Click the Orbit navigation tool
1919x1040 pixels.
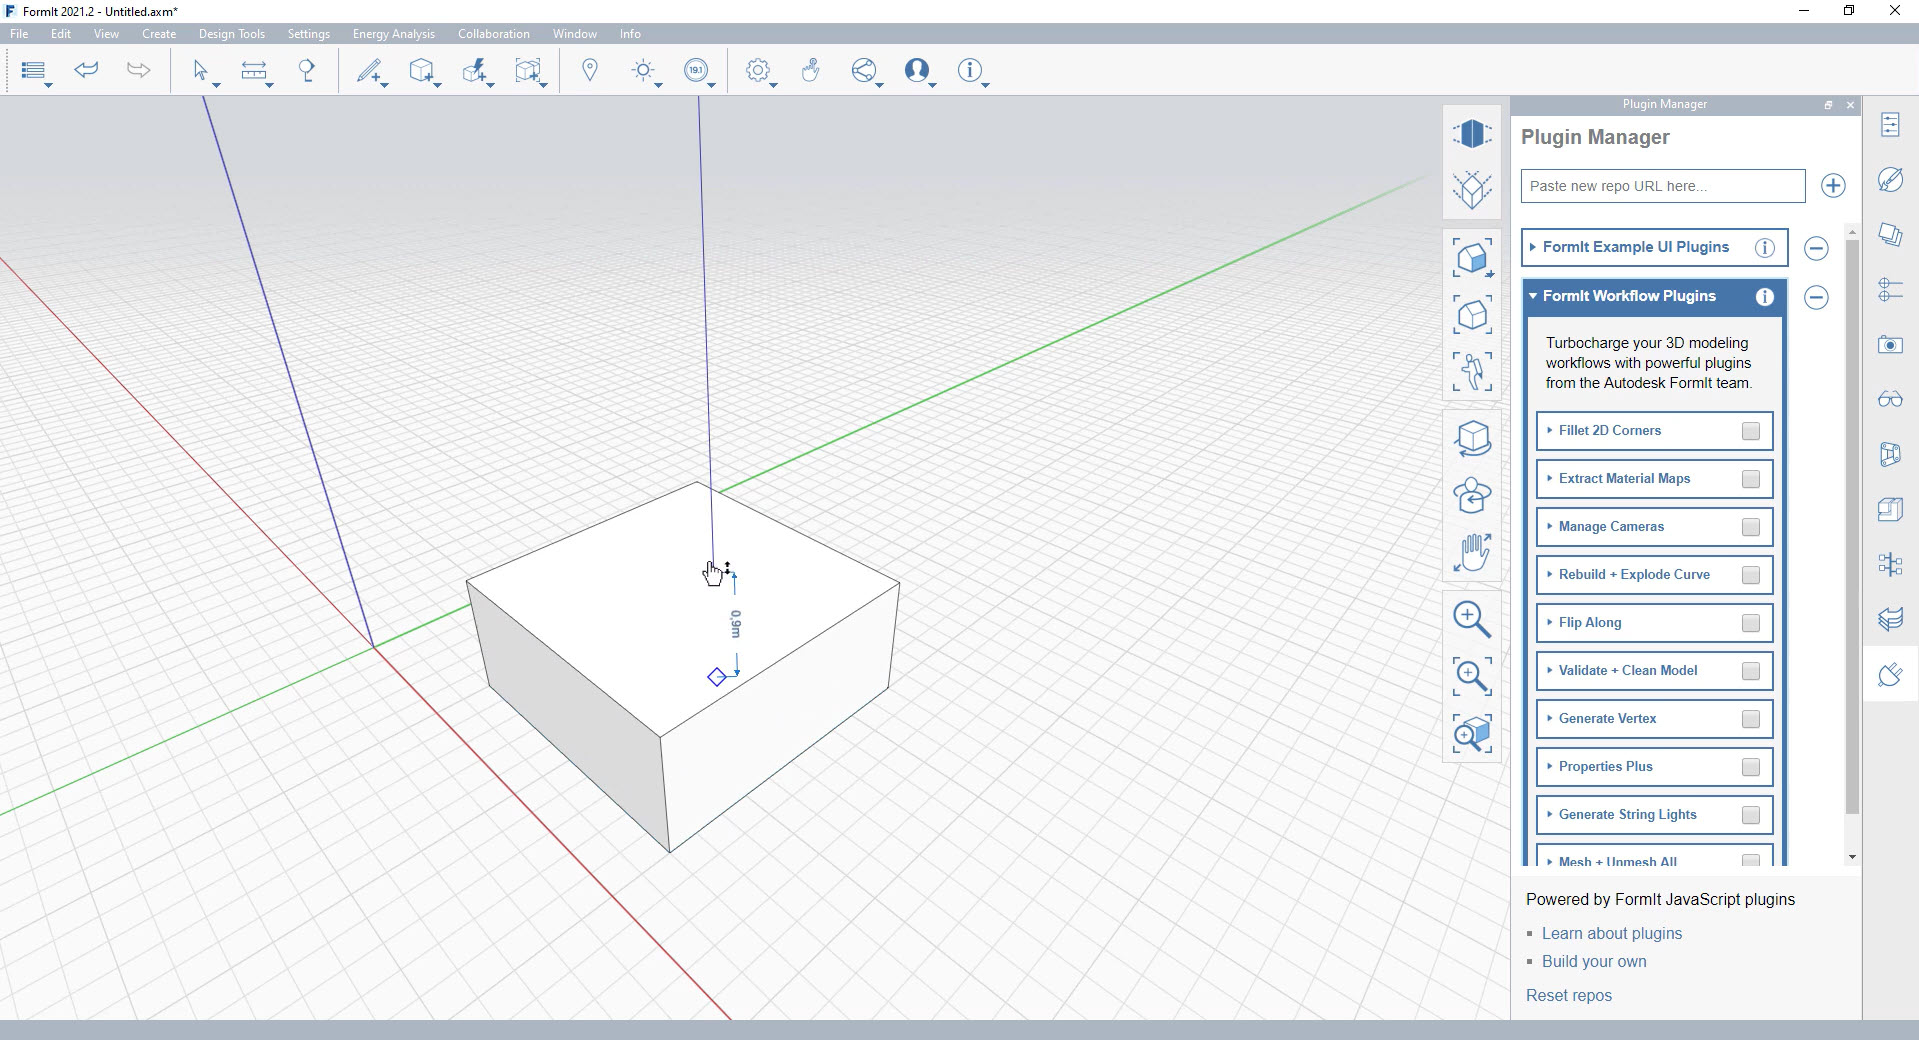(1471, 438)
